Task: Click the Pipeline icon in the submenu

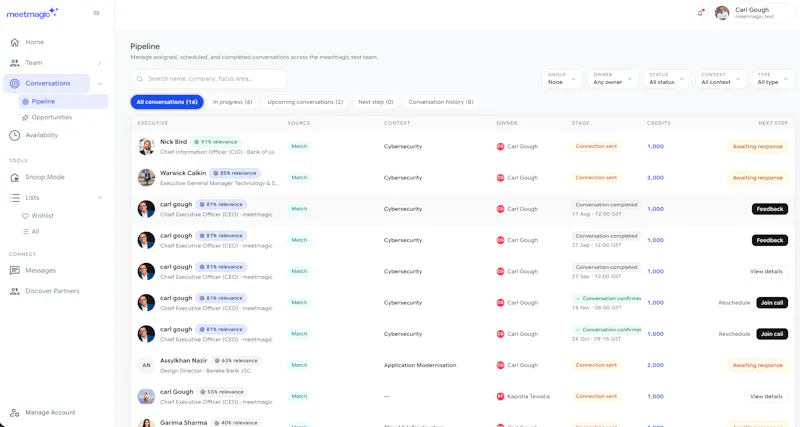Action: click(25, 102)
